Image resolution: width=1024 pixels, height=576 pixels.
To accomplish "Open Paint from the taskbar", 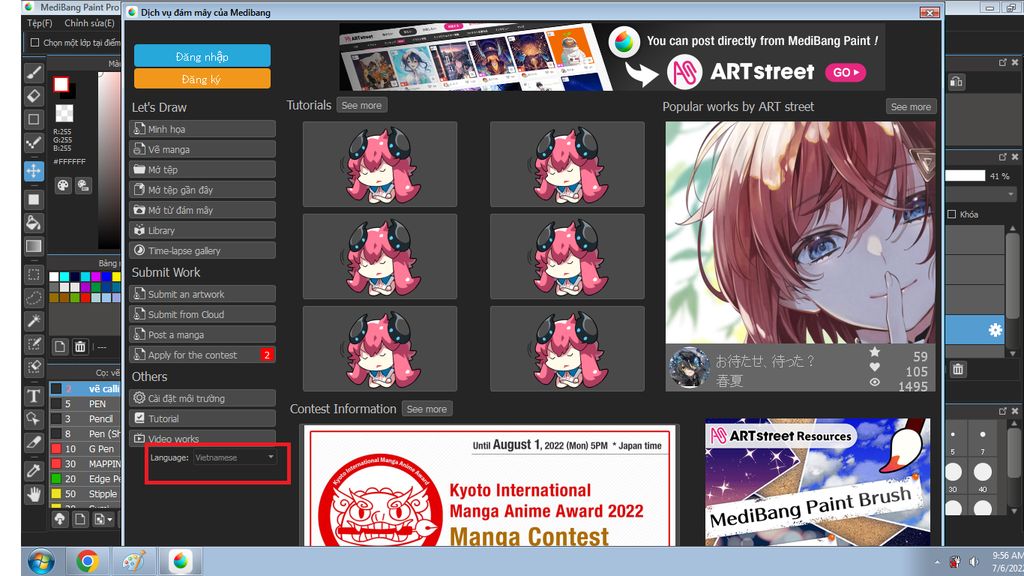I will pyautogui.click(x=134, y=562).
